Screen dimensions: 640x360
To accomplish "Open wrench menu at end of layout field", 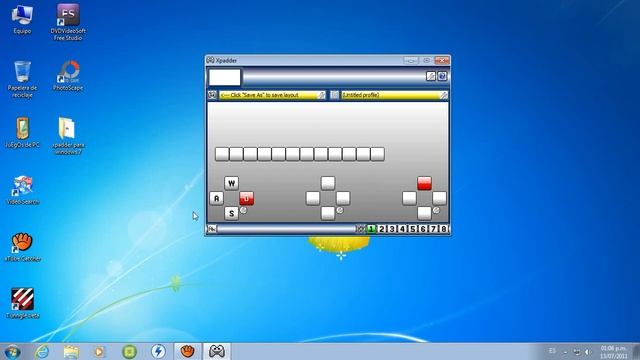I will click(x=322, y=95).
